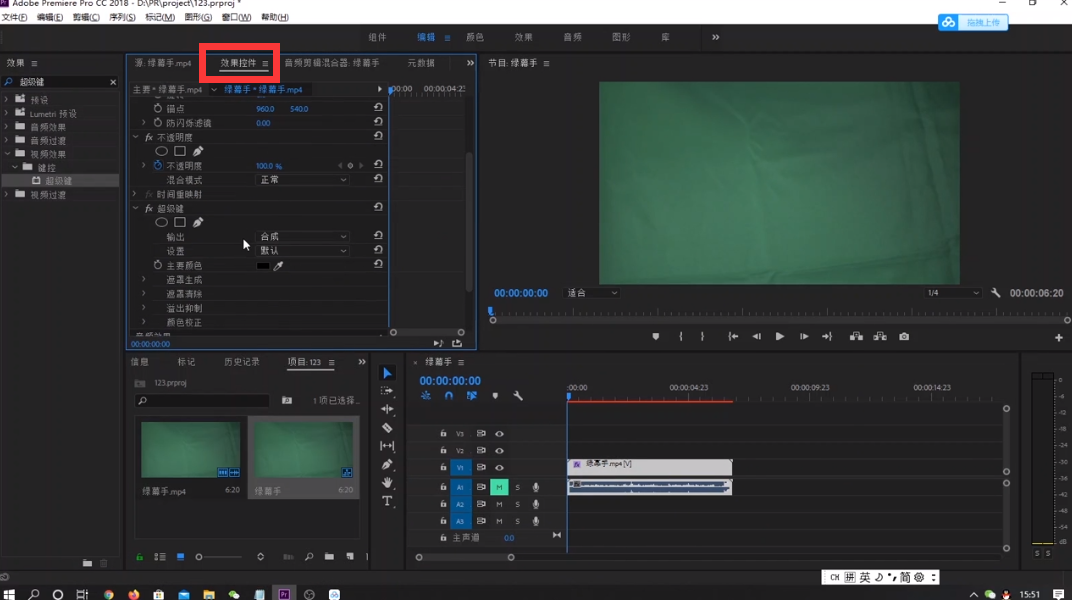Select the Track Select Forward tool
1072x600 pixels.
[387, 391]
